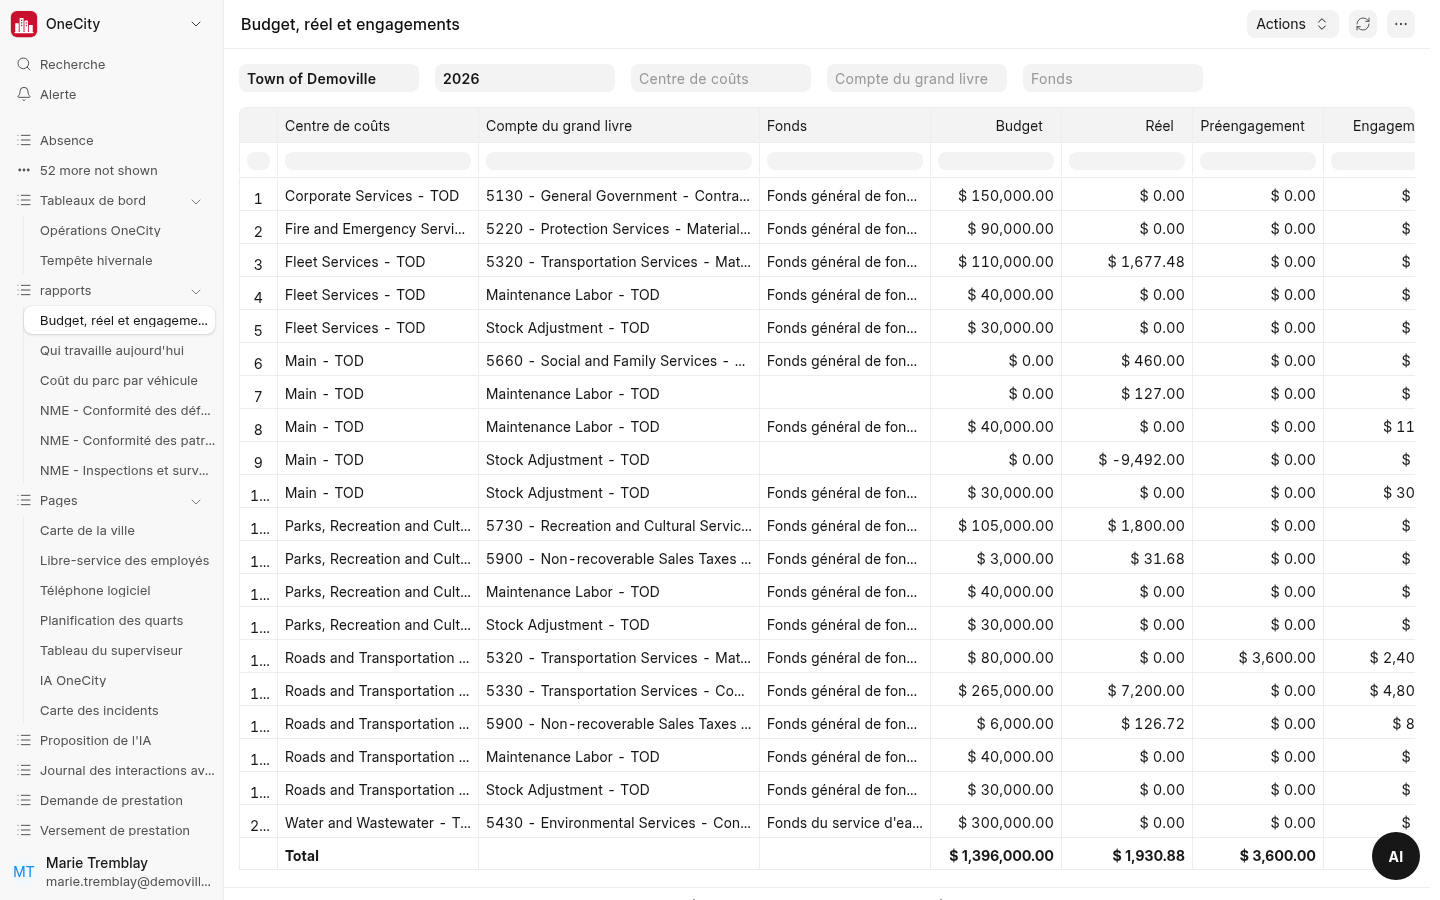Click the ellipsis icon for 52 more not shown
Image resolution: width=1440 pixels, height=900 pixels.
(24, 170)
